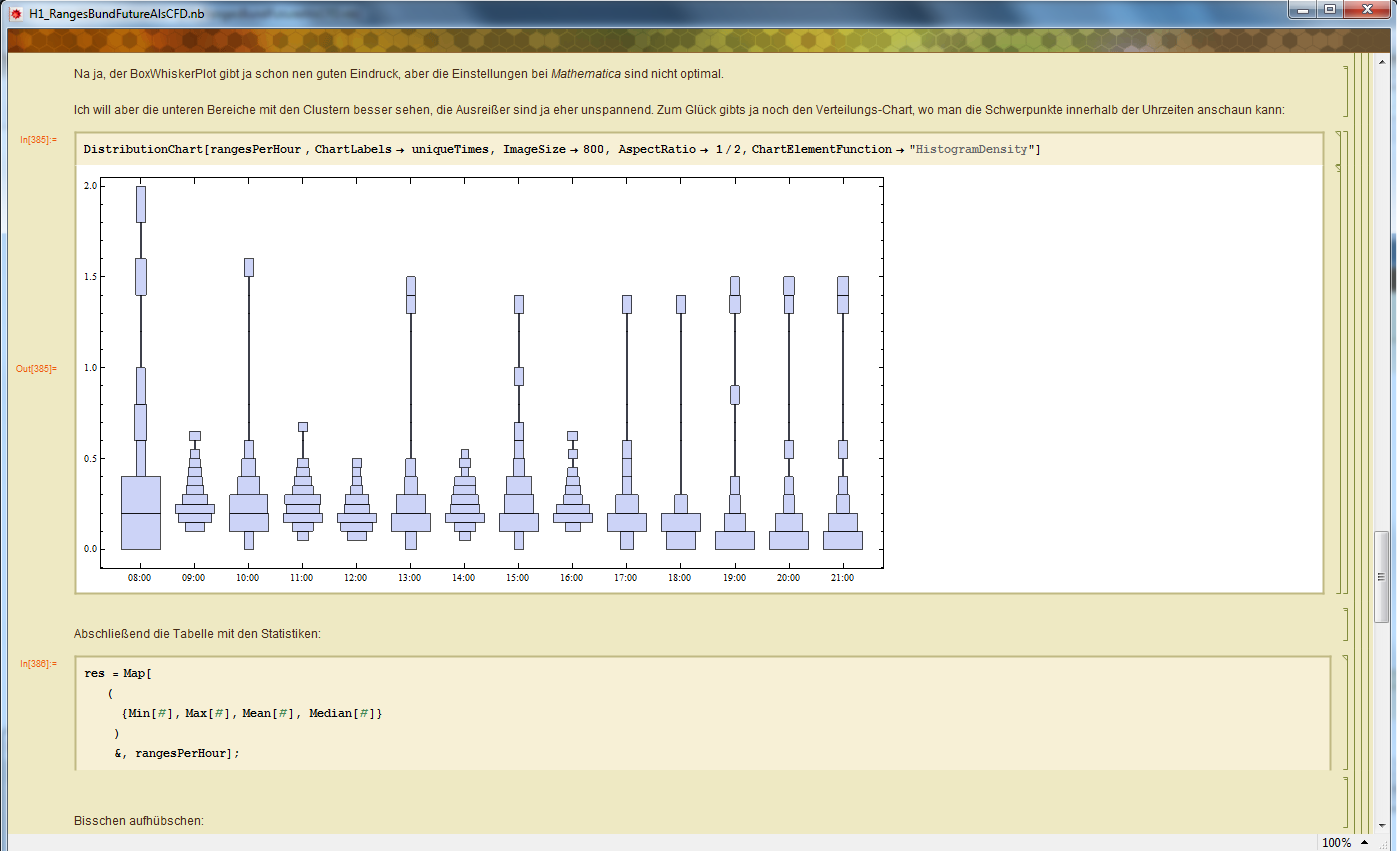Click the Out[385] cell label
The image size is (1397, 851).
[x=36, y=368]
